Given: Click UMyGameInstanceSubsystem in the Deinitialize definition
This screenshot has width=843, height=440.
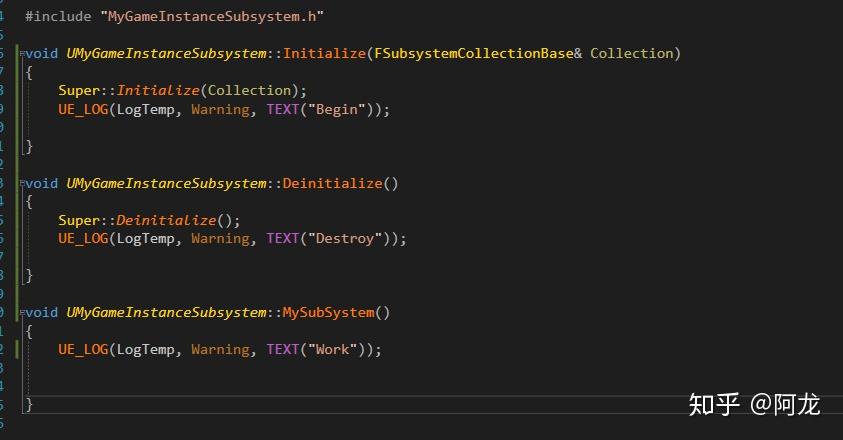Looking at the screenshot, I should coord(166,183).
